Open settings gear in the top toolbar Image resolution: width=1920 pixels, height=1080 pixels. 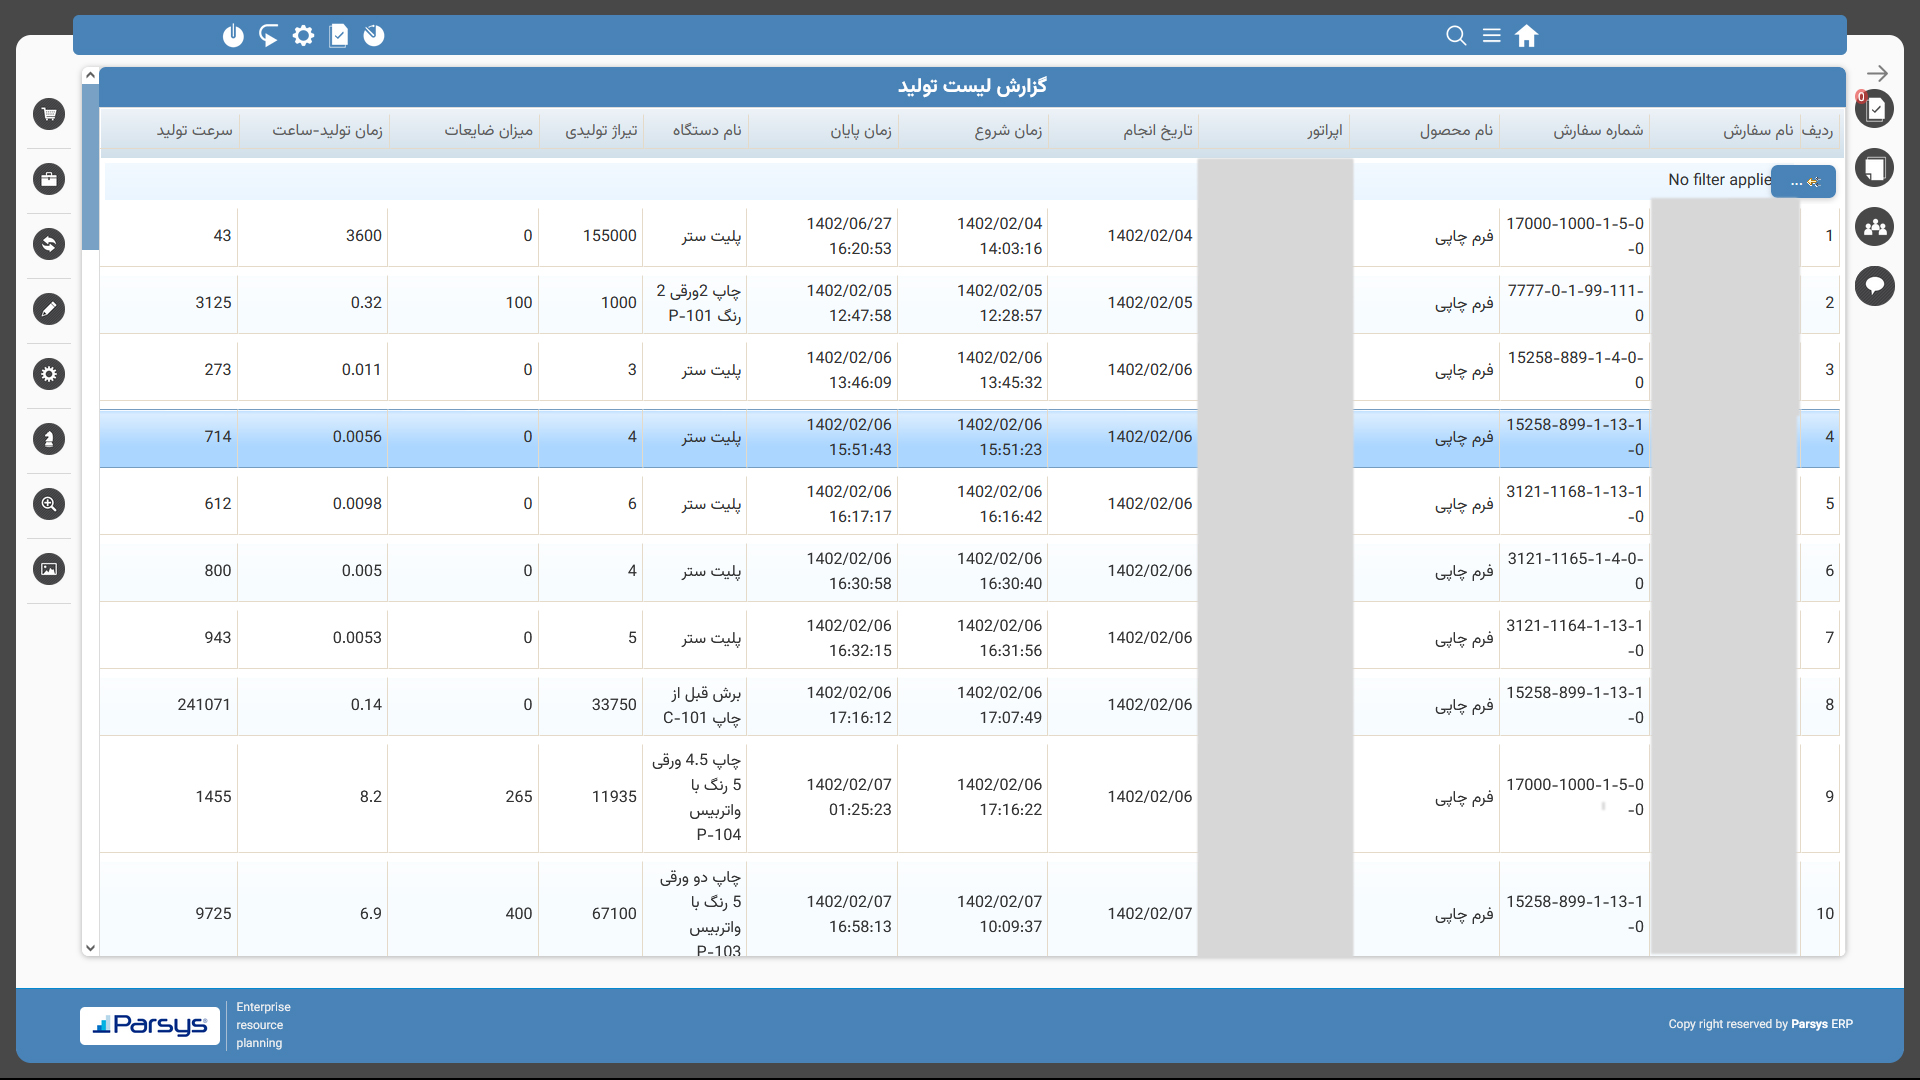[x=303, y=36]
